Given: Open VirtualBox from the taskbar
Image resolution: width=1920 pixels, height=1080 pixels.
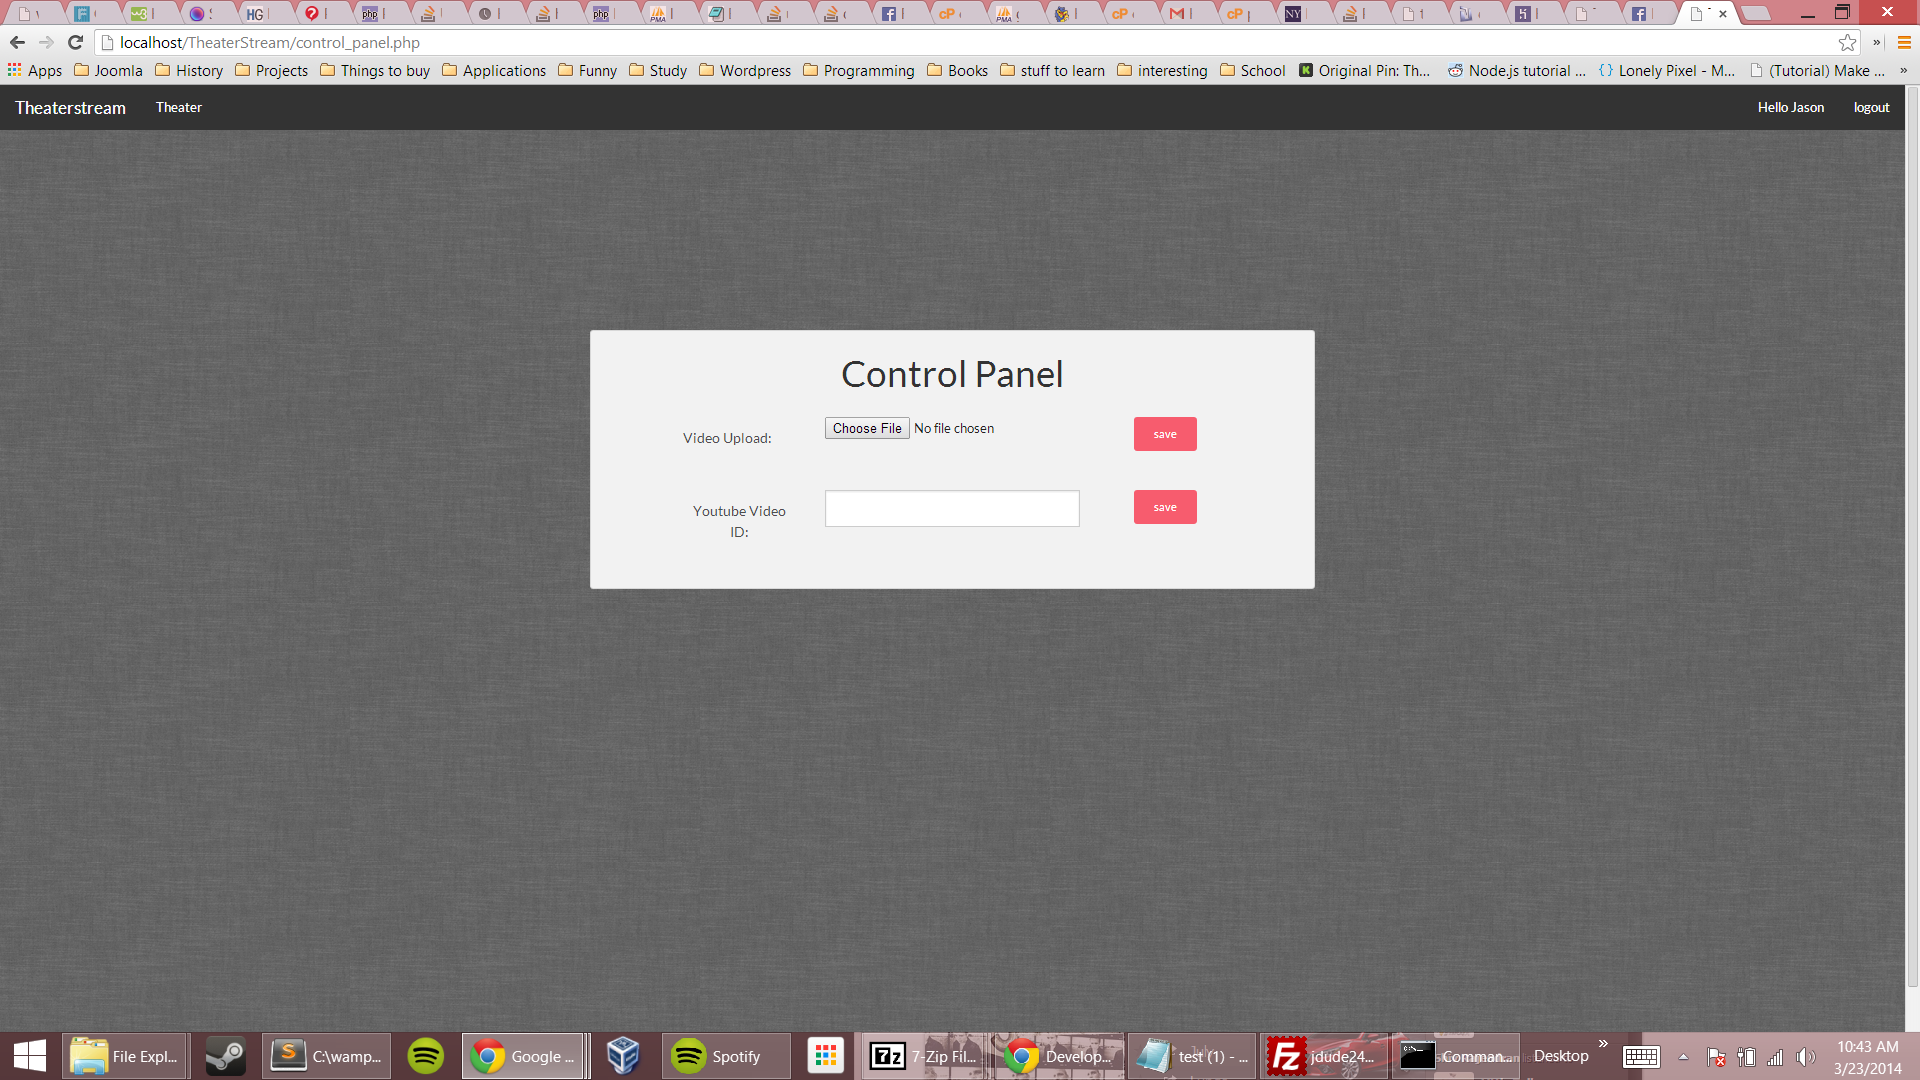Looking at the screenshot, I should 623,1056.
